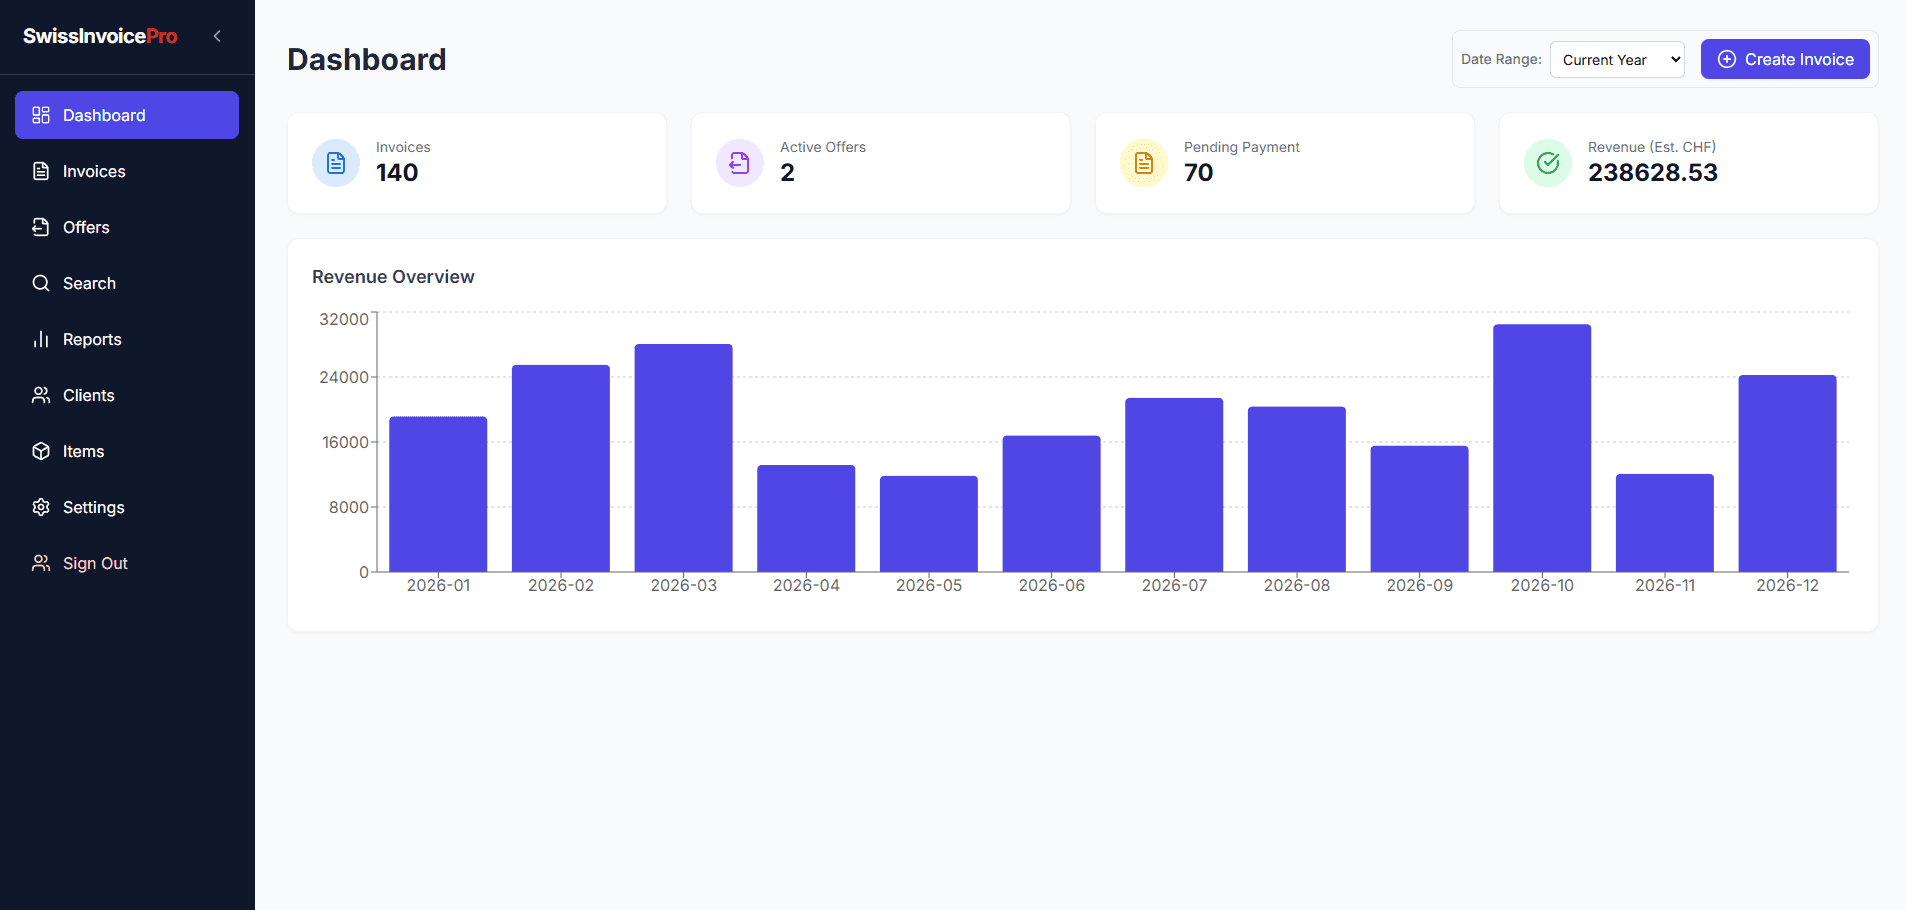The height and width of the screenshot is (910, 1906).
Task: Click the Dashboard page heading
Action: [x=367, y=60]
